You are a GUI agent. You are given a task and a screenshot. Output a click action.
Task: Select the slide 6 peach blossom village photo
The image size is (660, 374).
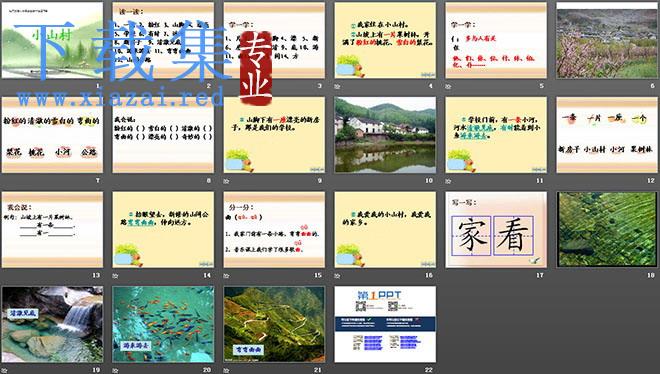607,40
